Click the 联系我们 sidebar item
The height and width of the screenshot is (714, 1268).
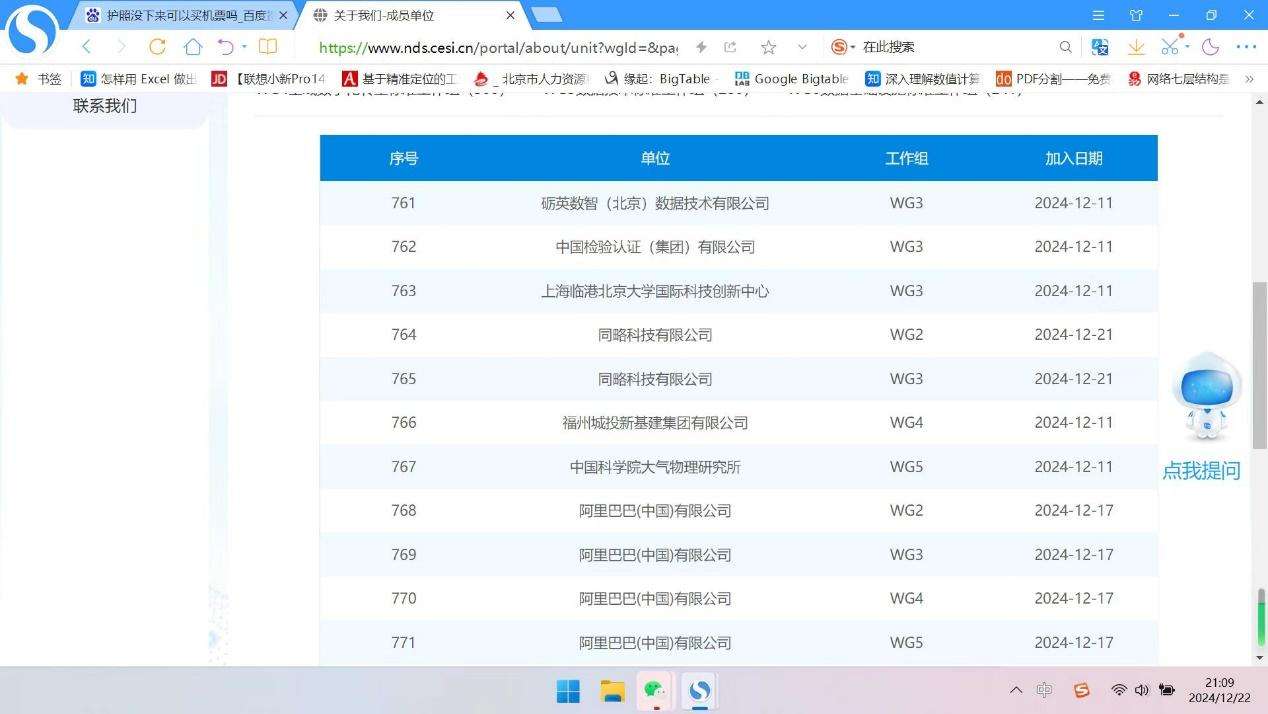[x=105, y=106]
